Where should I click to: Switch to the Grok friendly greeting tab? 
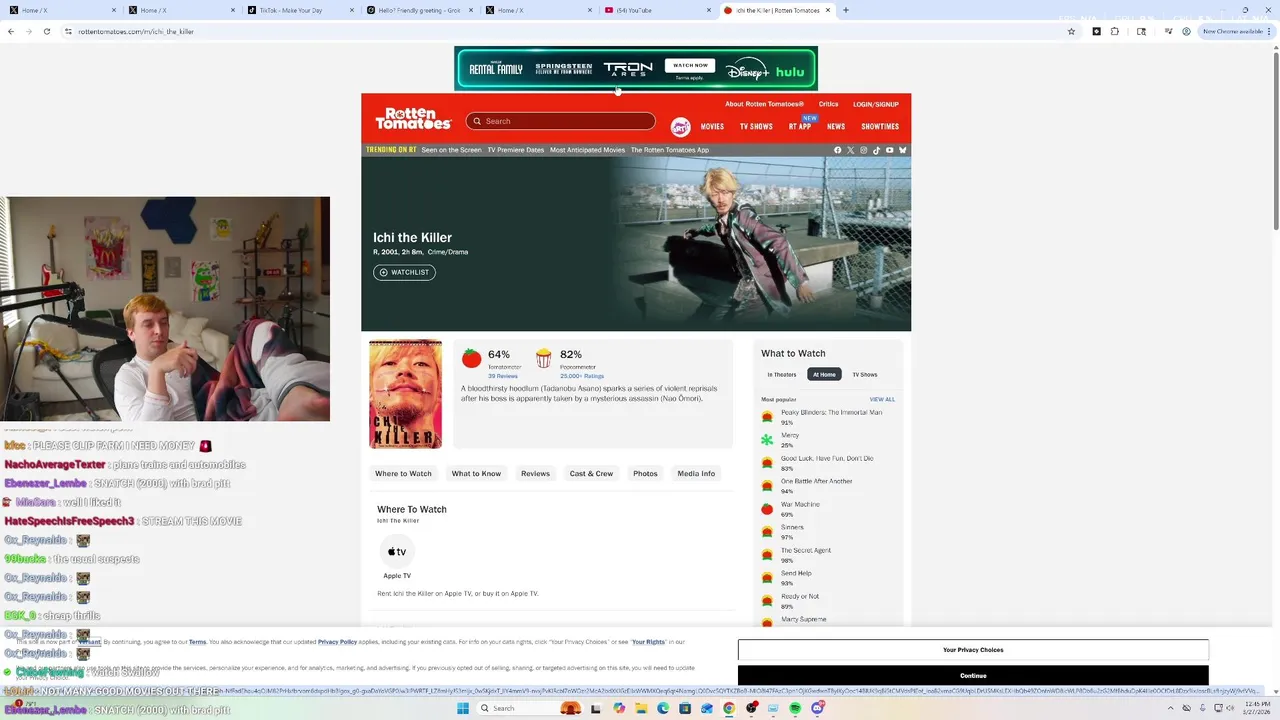[419, 10]
